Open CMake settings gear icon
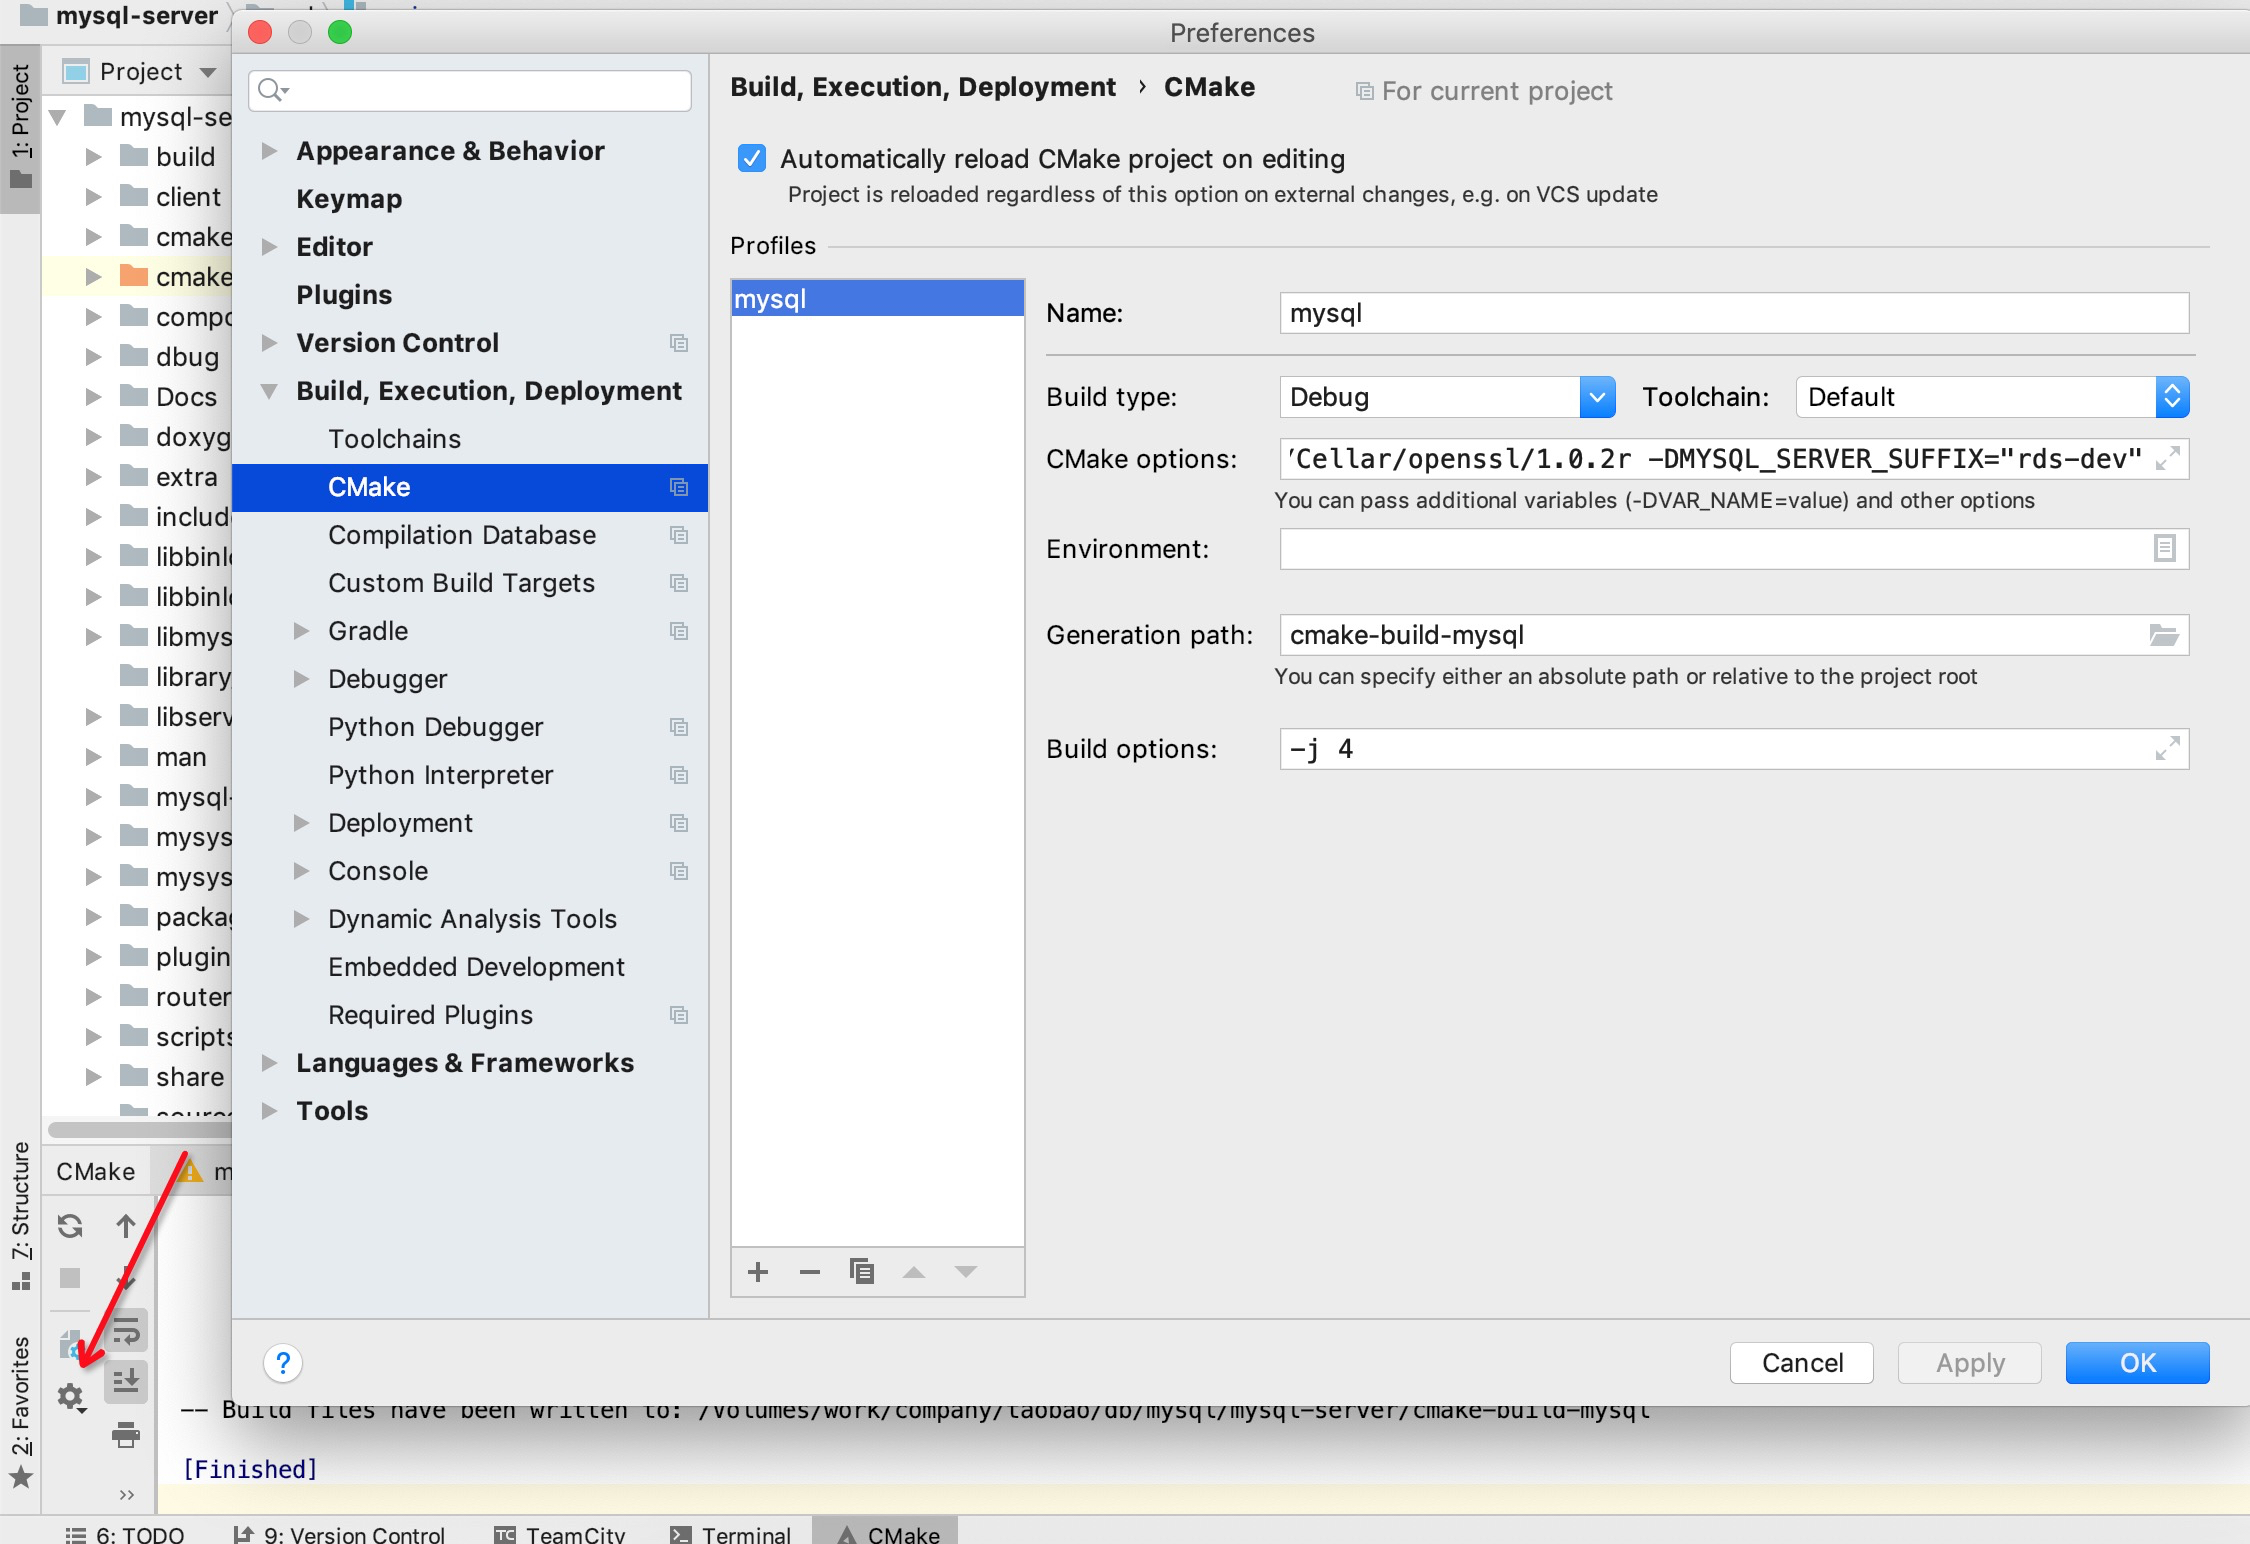This screenshot has height=1544, width=2250. (70, 1396)
